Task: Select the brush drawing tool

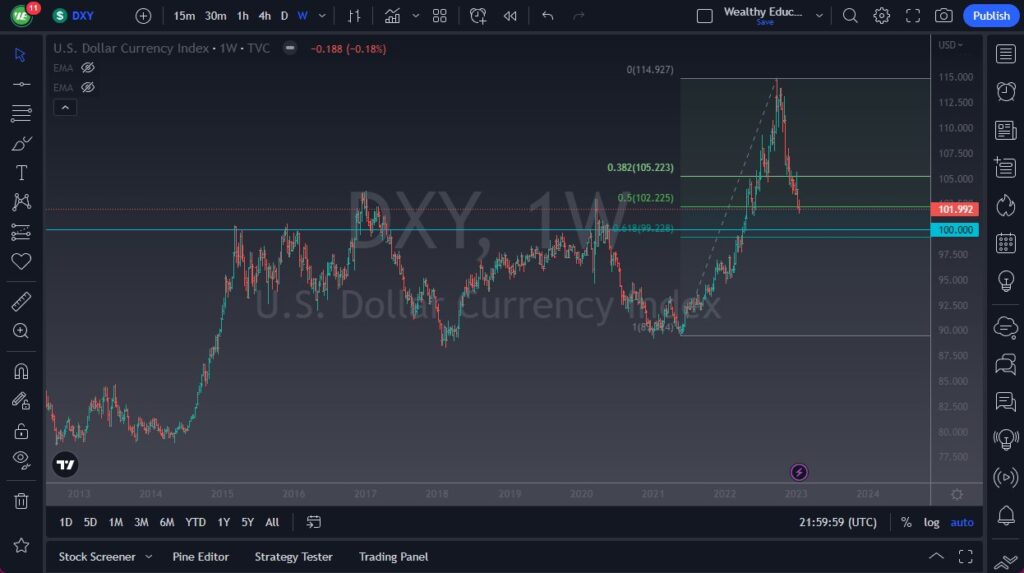Action: (21, 143)
